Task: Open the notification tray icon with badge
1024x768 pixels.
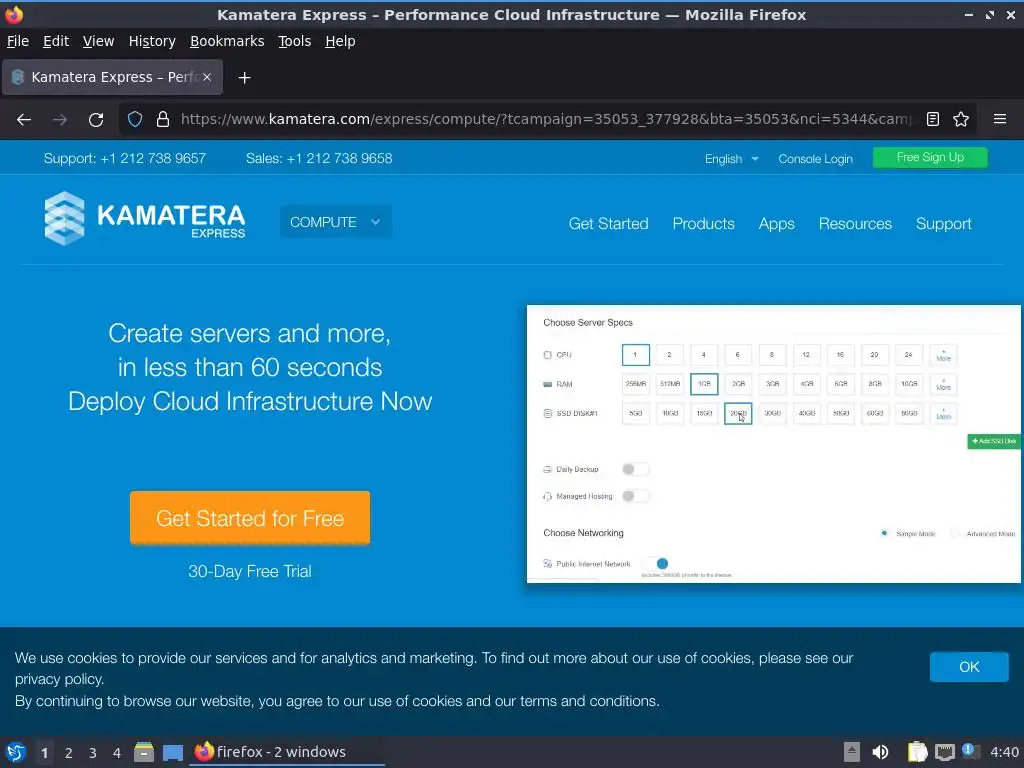Action: [970, 751]
